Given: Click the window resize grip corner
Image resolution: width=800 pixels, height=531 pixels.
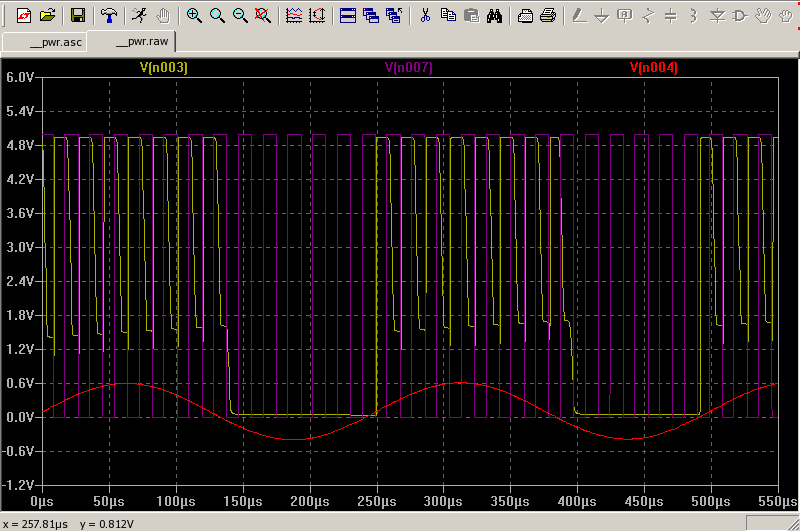Looking at the screenshot, I should coord(793,524).
